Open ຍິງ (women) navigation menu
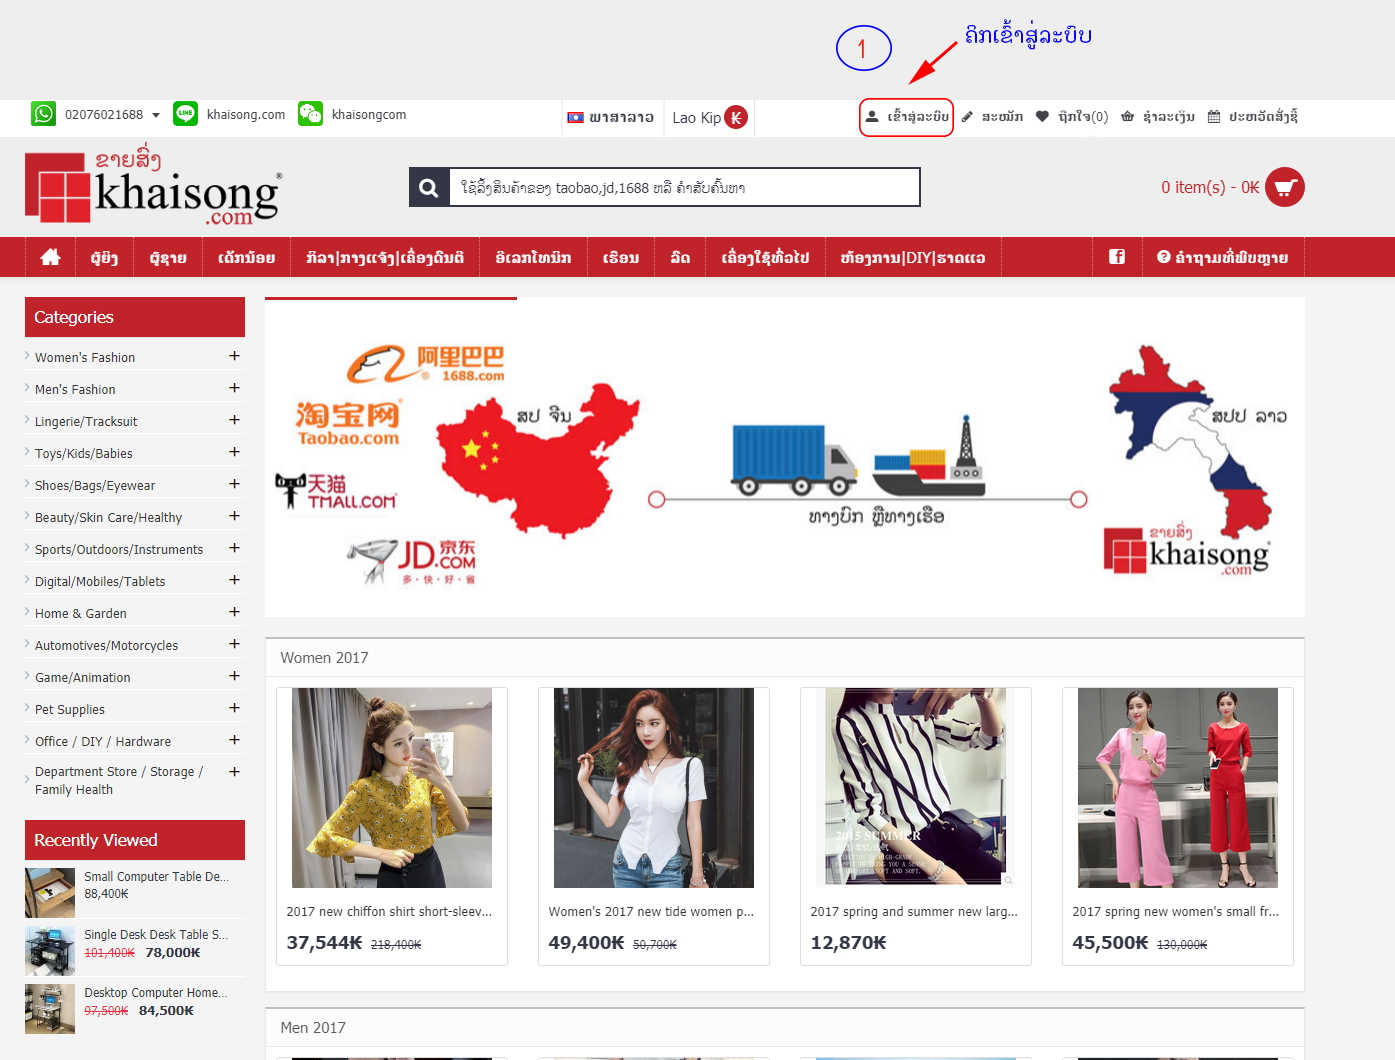The width and height of the screenshot is (1395, 1060). (x=104, y=257)
